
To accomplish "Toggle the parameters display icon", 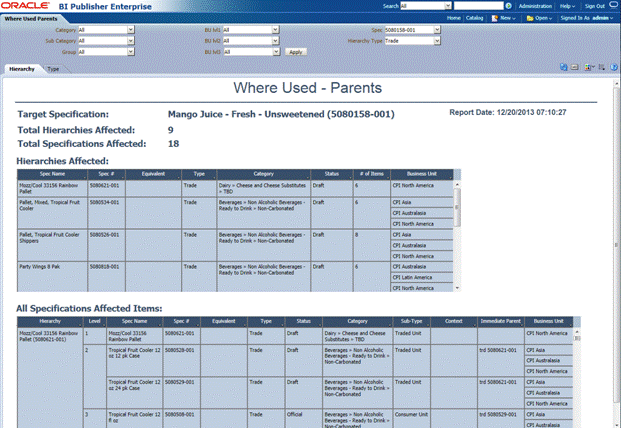I will click(x=575, y=67).
